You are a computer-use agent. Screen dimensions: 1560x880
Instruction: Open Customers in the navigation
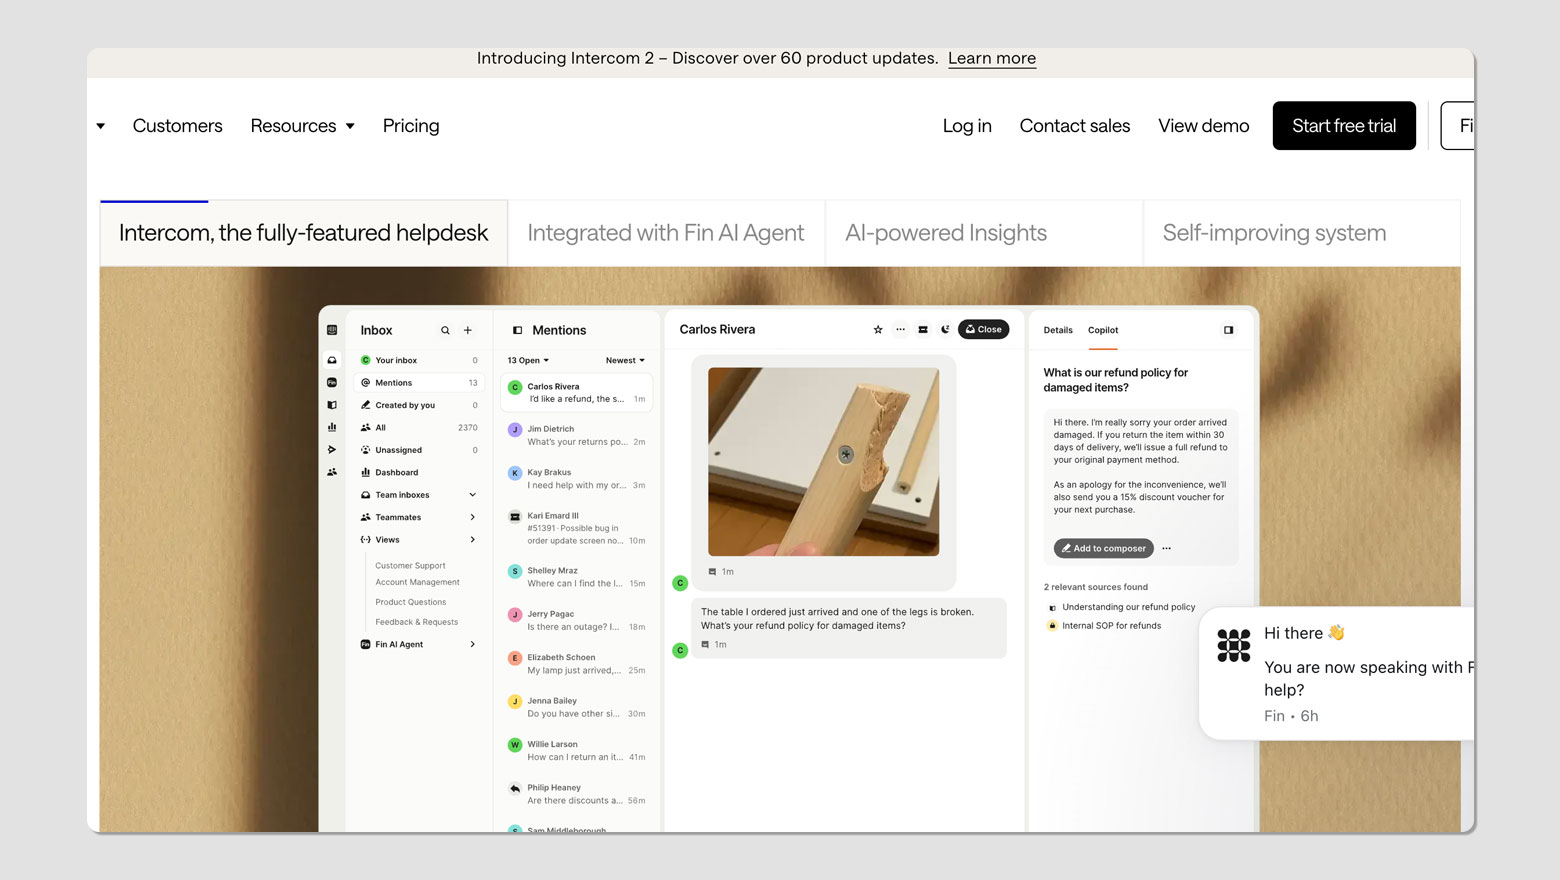(178, 126)
